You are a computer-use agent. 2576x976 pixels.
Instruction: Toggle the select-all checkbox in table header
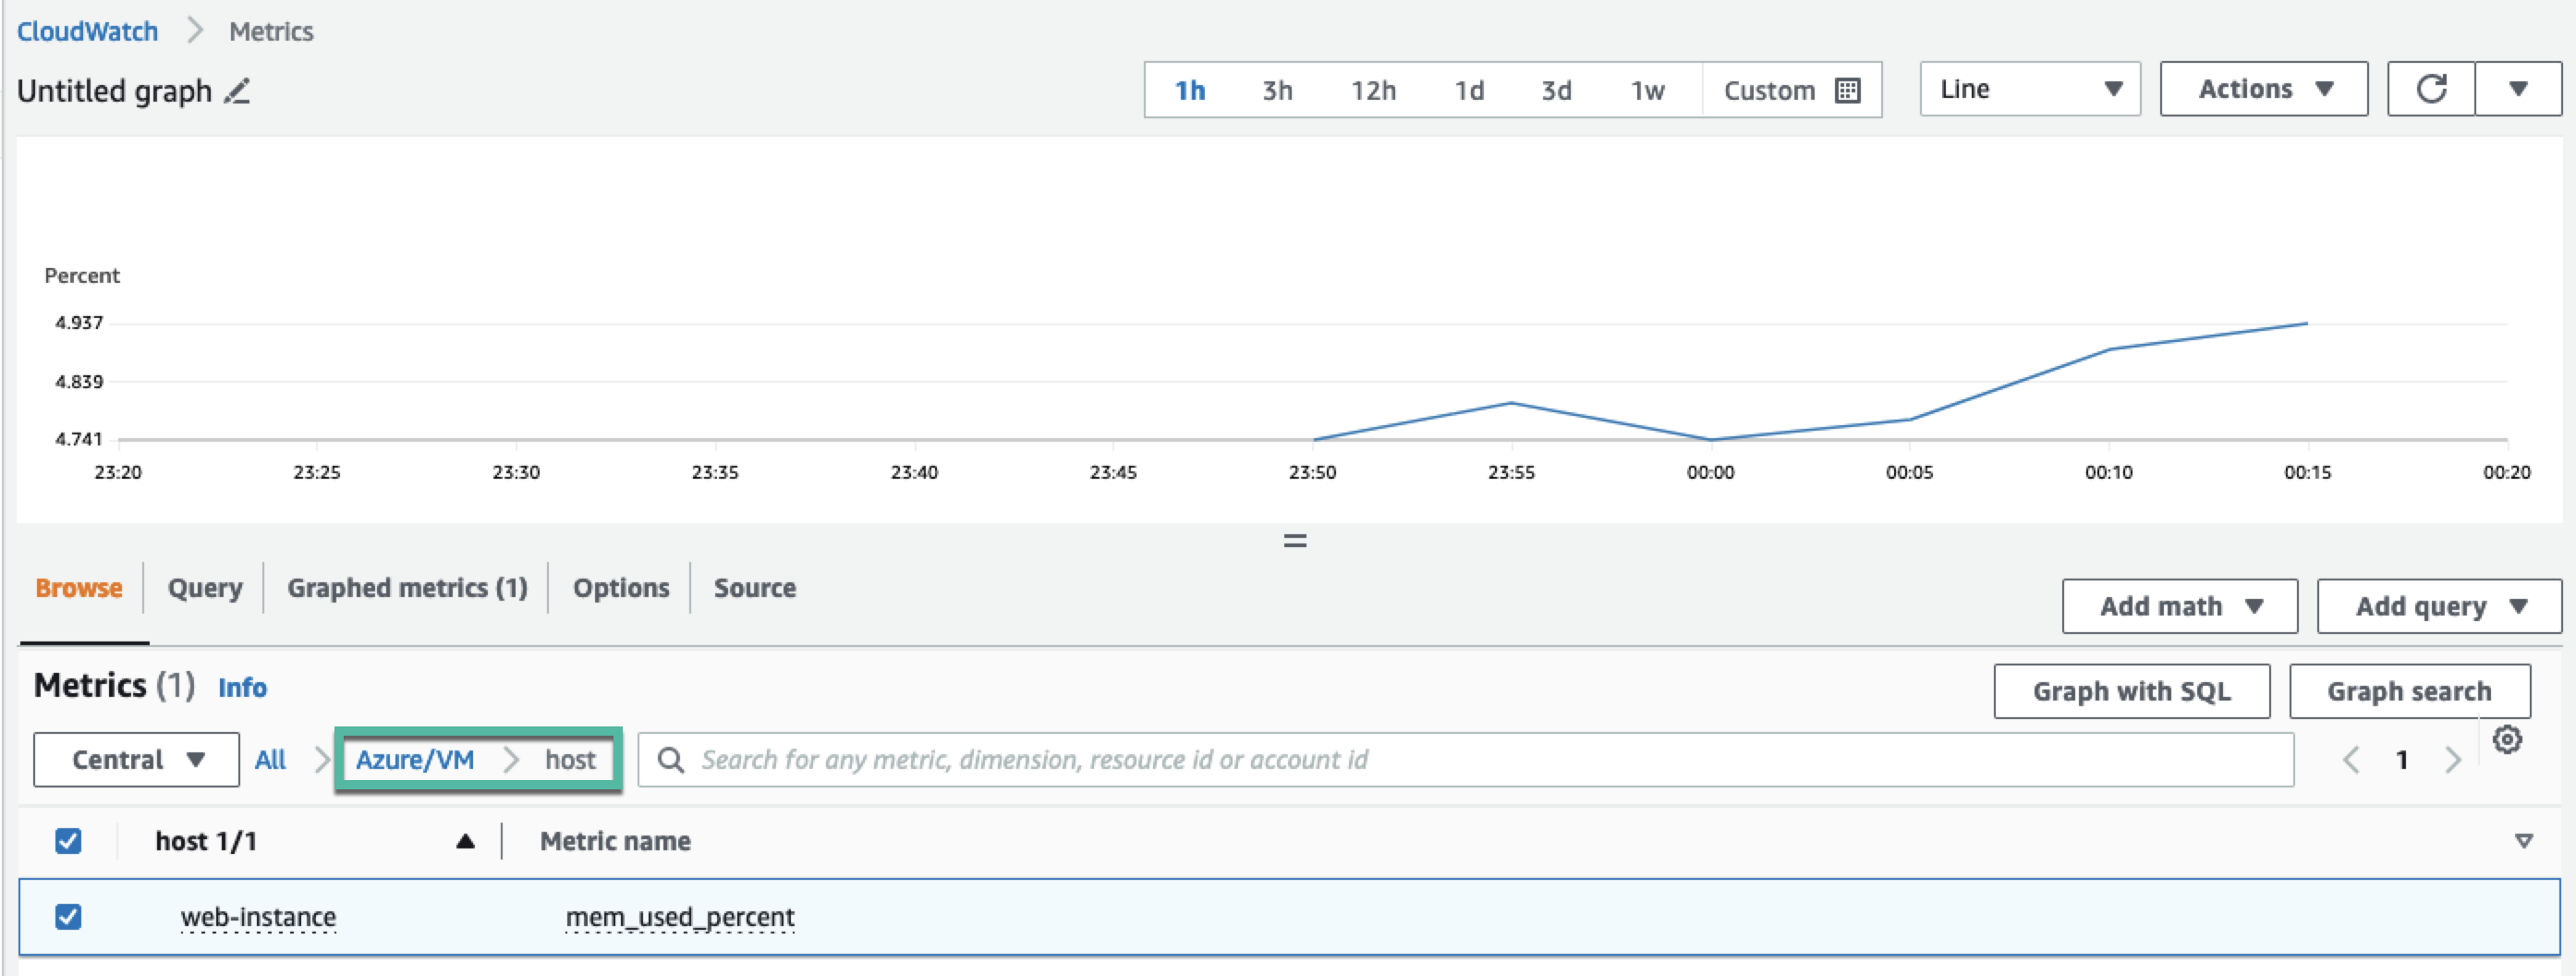point(68,841)
